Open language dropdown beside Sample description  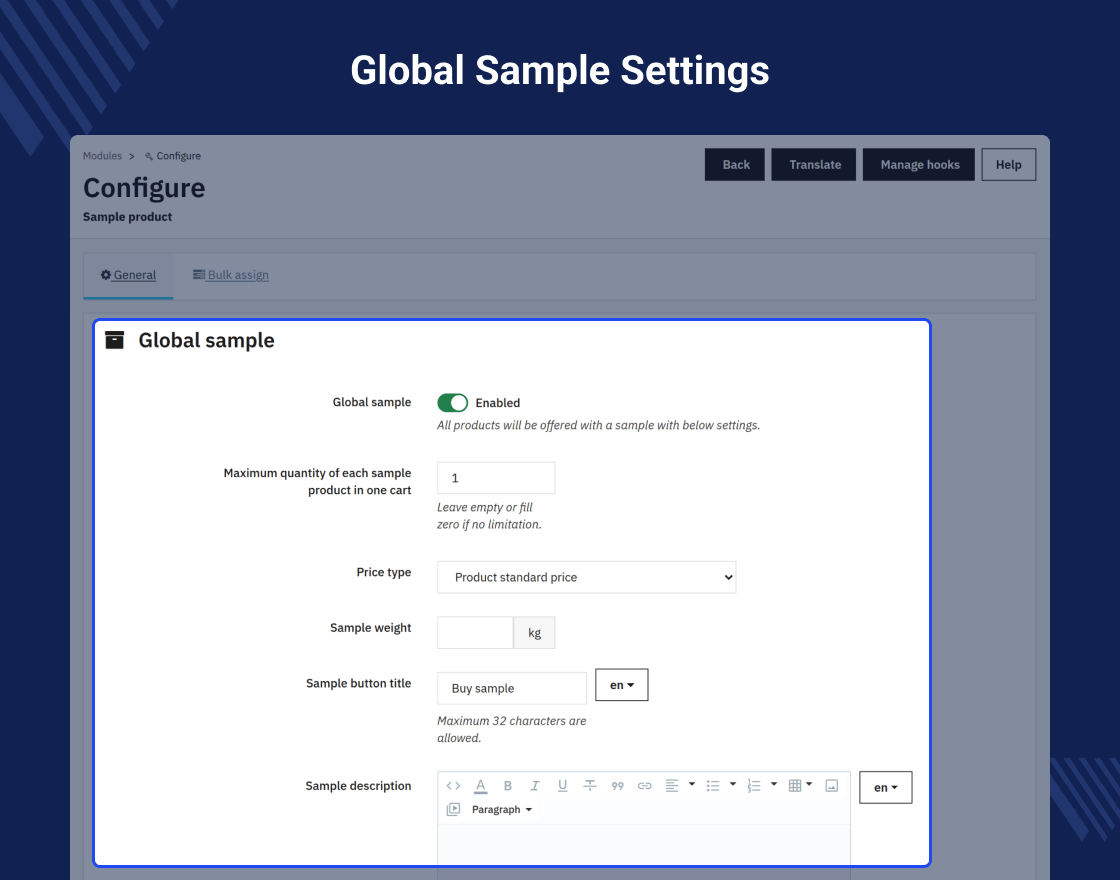click(x=886, y=787)
